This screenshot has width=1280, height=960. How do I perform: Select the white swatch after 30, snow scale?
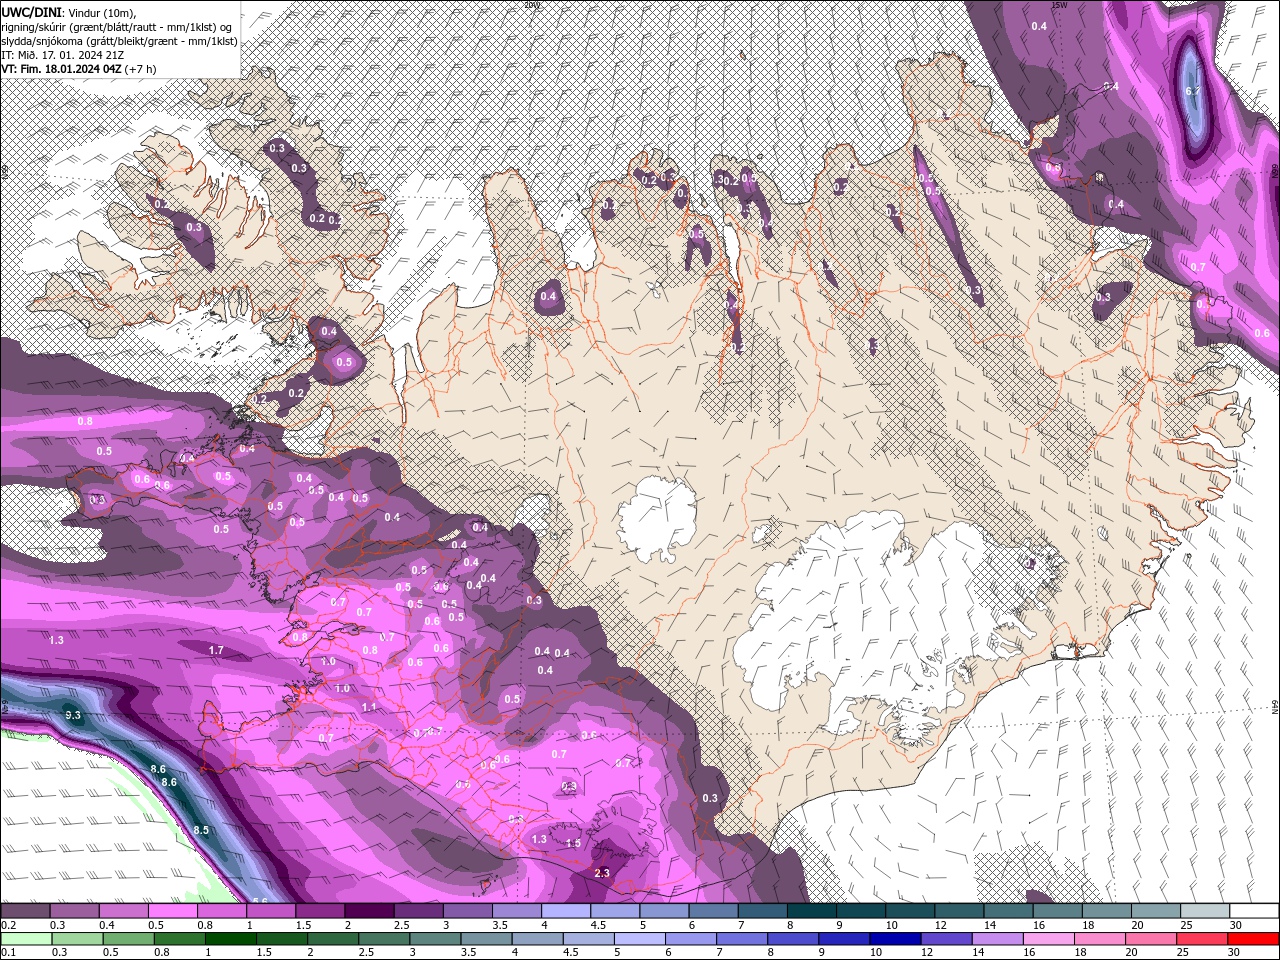tap(1253, 911)
